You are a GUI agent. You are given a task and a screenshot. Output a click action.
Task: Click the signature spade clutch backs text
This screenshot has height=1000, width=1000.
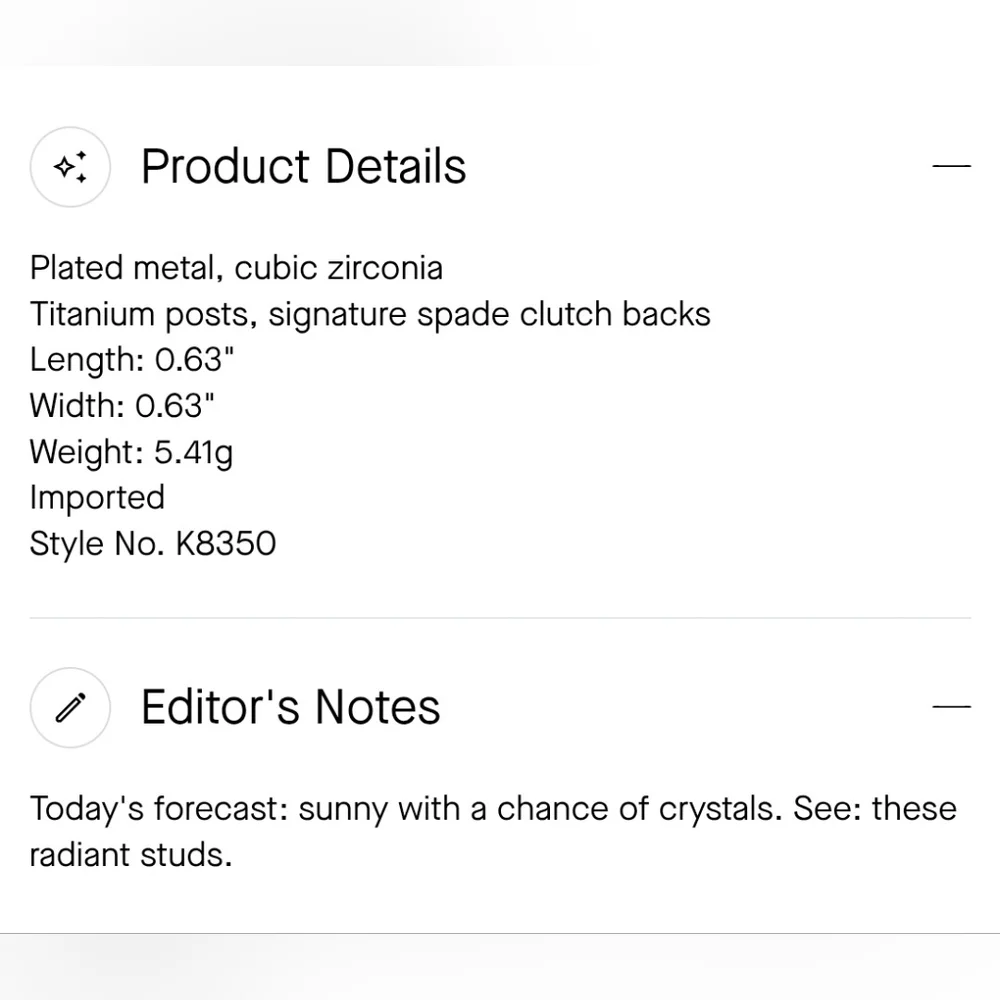pos(489,314)
